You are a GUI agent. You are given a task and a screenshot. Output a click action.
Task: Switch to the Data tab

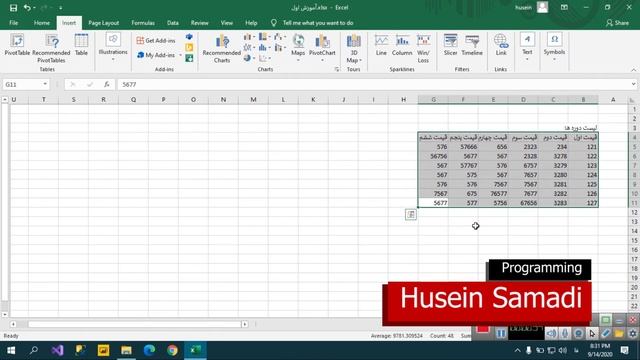point(173,23)
